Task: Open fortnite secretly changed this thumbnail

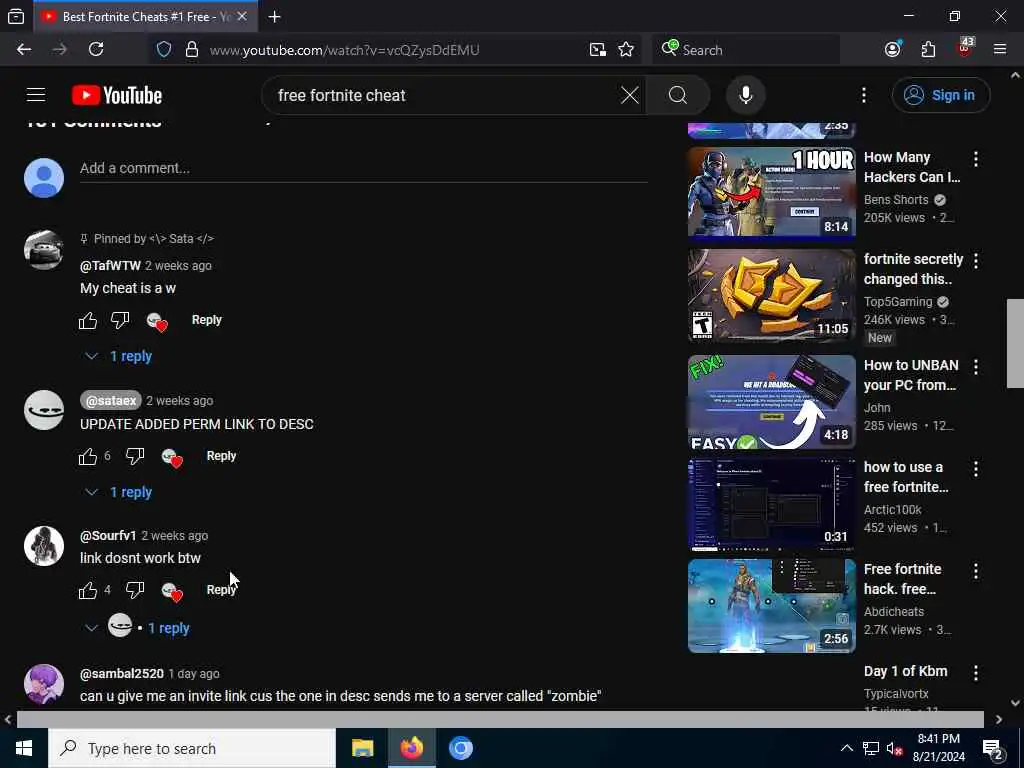Action: [771, 295]
